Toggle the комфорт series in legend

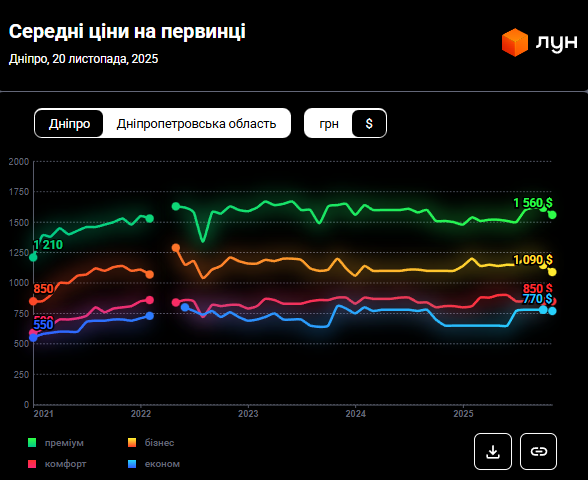click(x=57, y=464)
